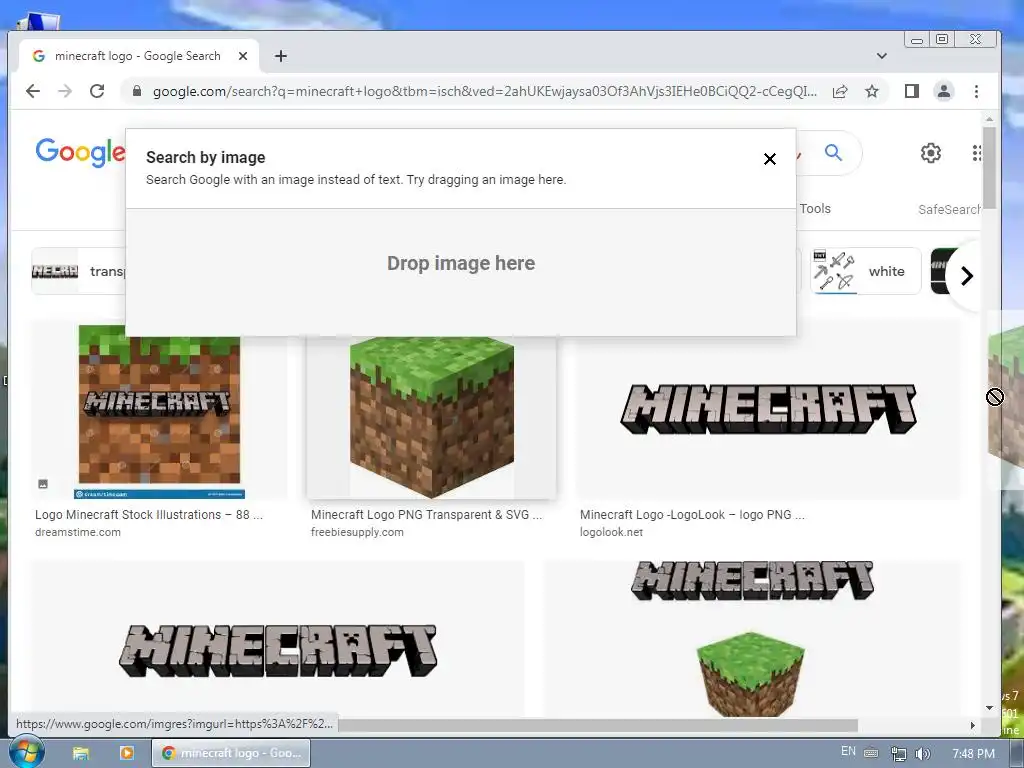Go back to the previous page
The height and width of the screenshot is (768, 1024).
coord(33,91)
